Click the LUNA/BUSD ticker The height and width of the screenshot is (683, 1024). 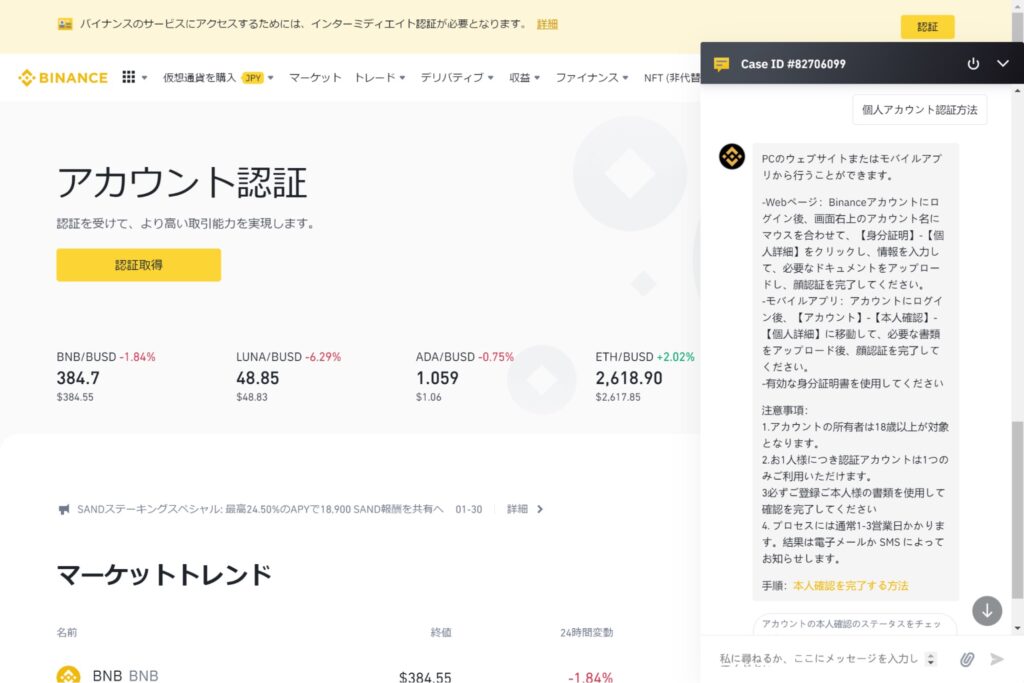(288, 377)
